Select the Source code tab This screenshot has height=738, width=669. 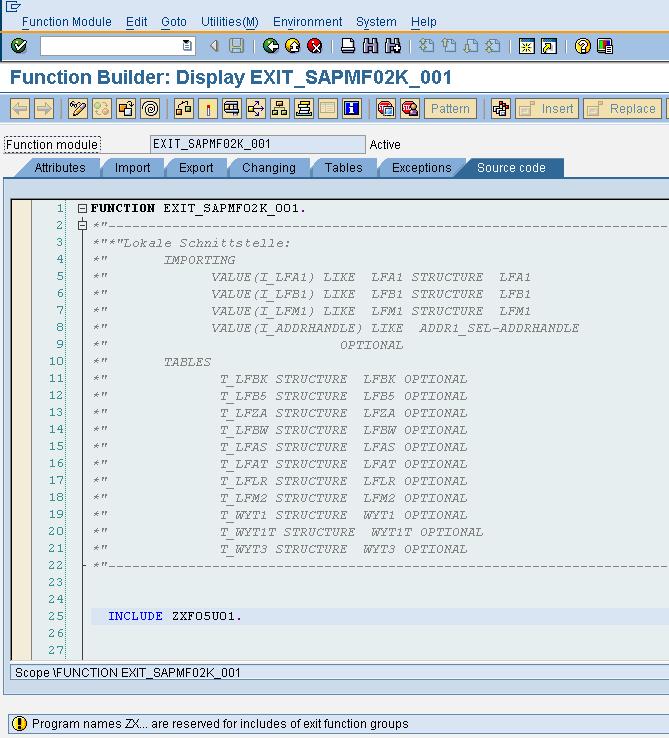[x=511, y=168]
